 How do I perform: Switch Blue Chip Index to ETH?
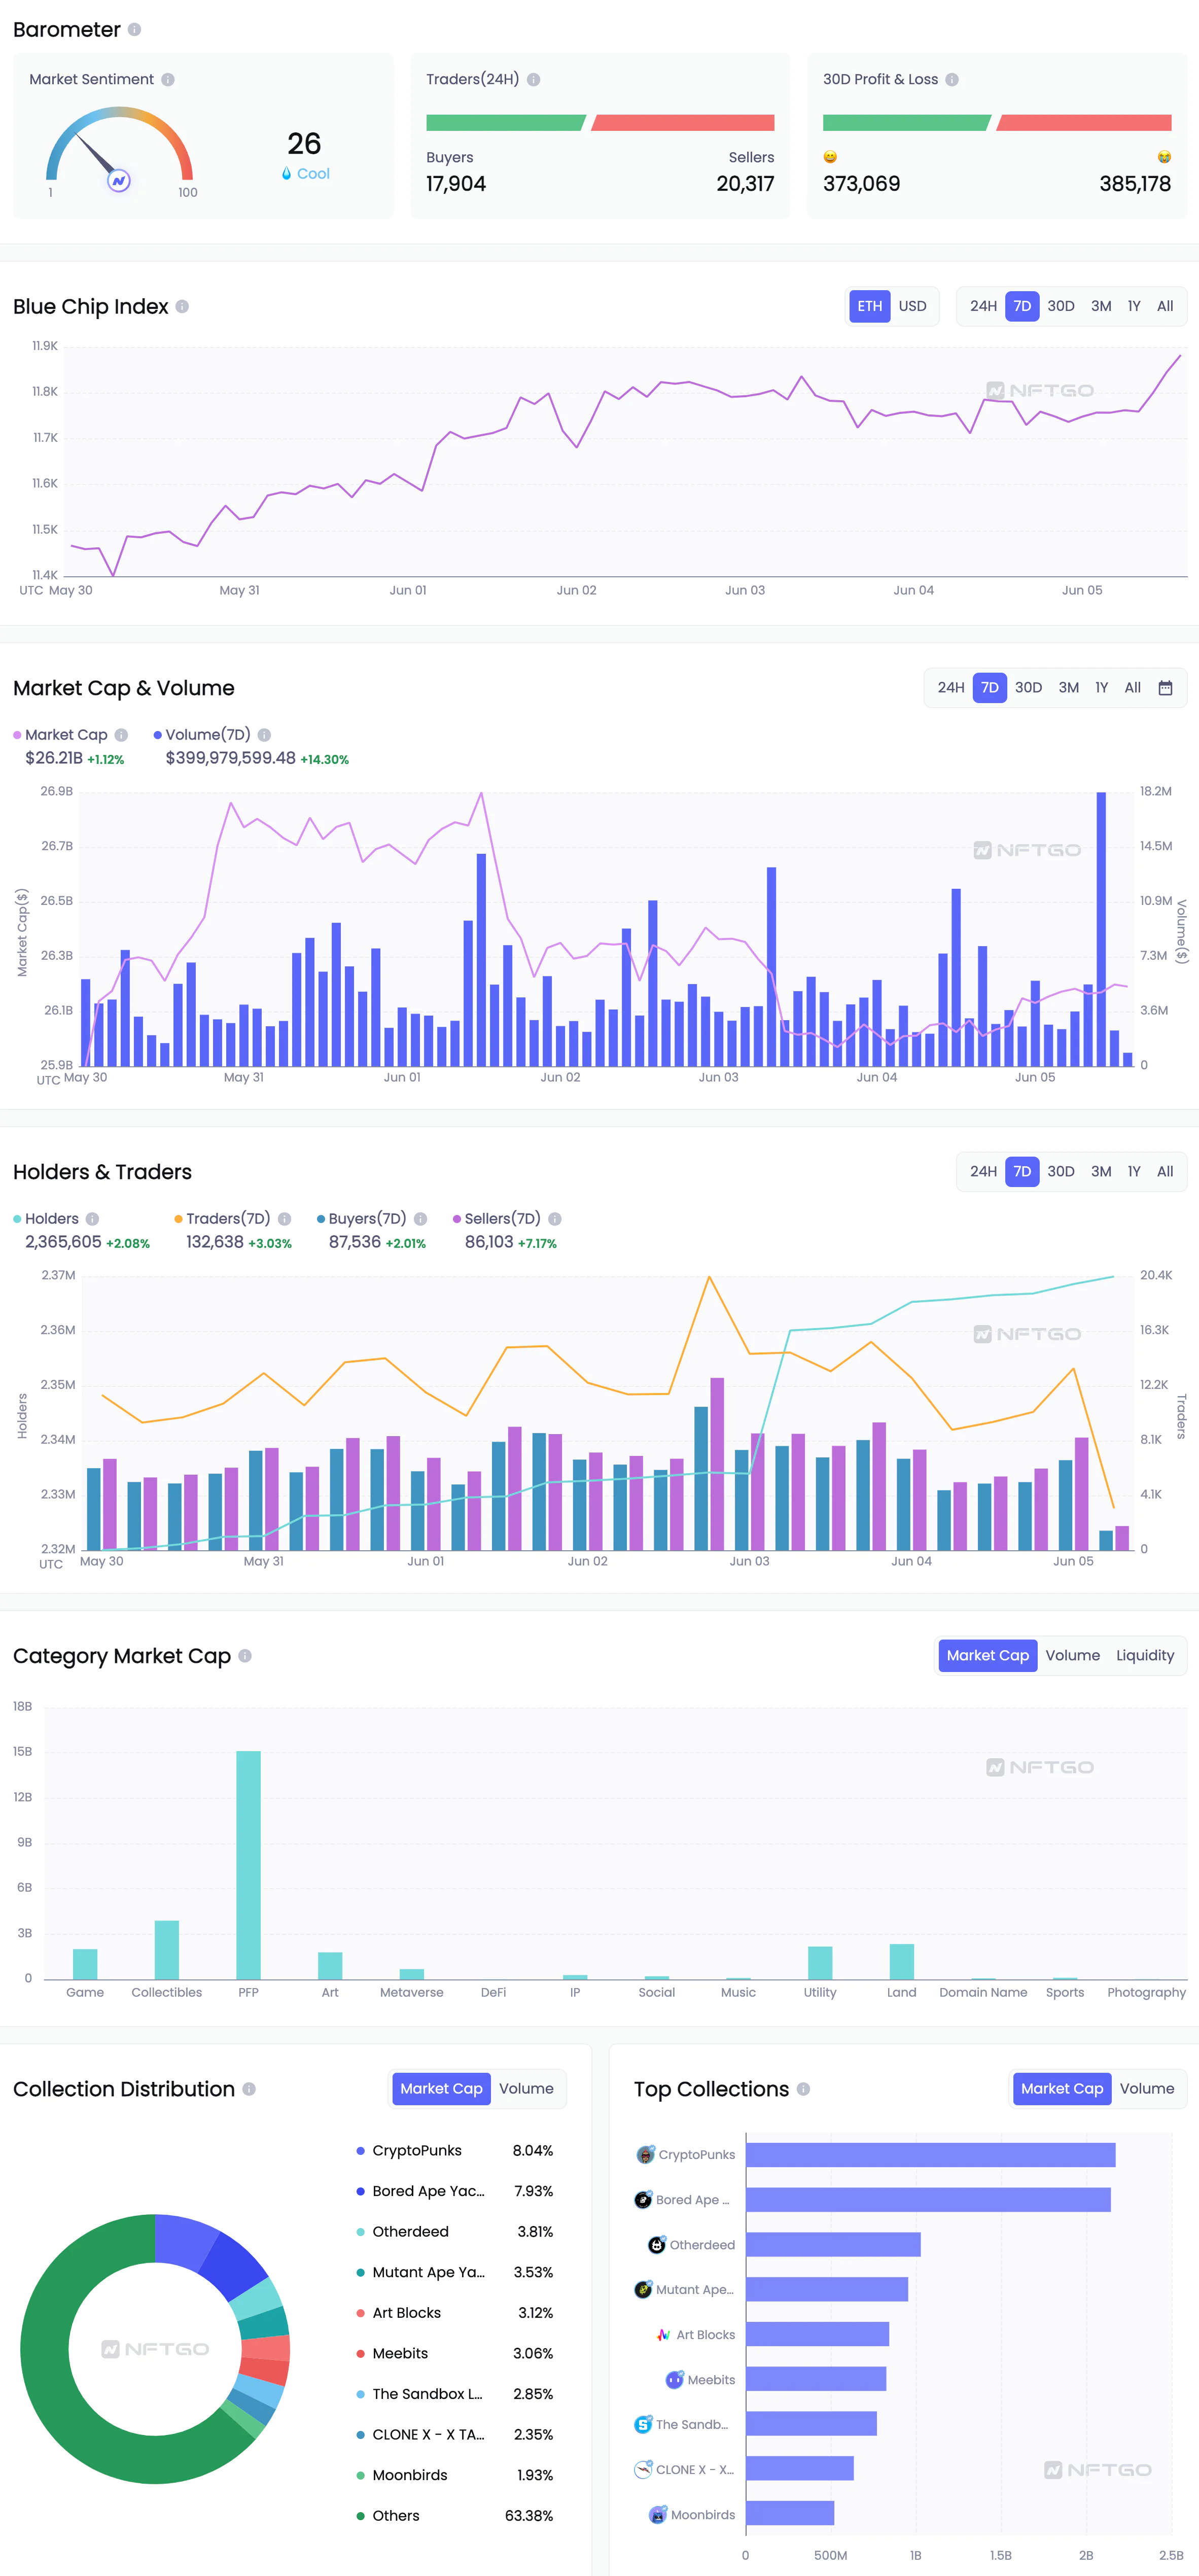click(x=869, y=306)
